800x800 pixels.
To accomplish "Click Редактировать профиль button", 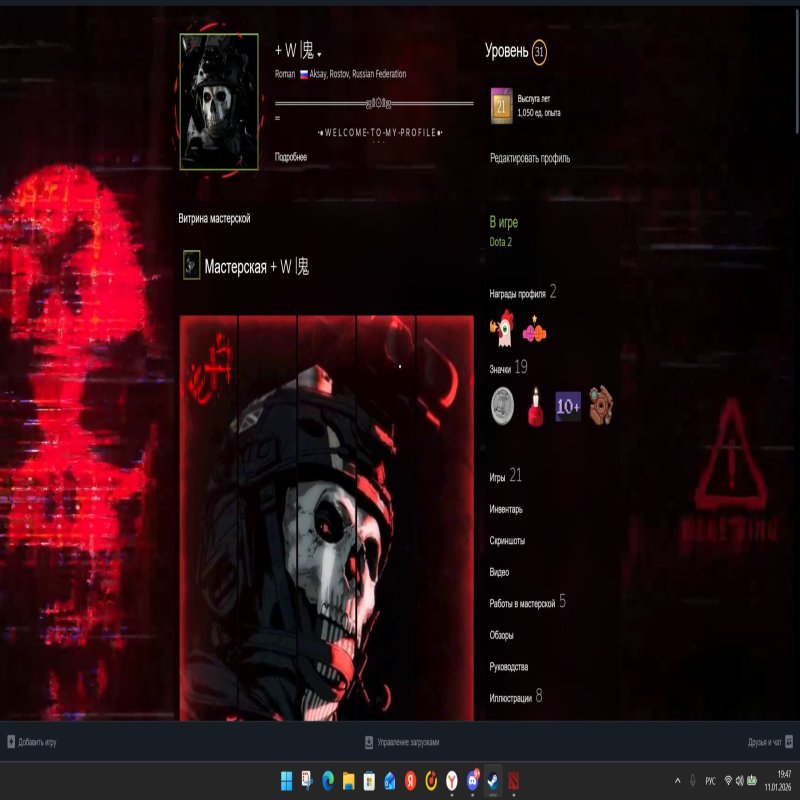I will pos(530,158).
